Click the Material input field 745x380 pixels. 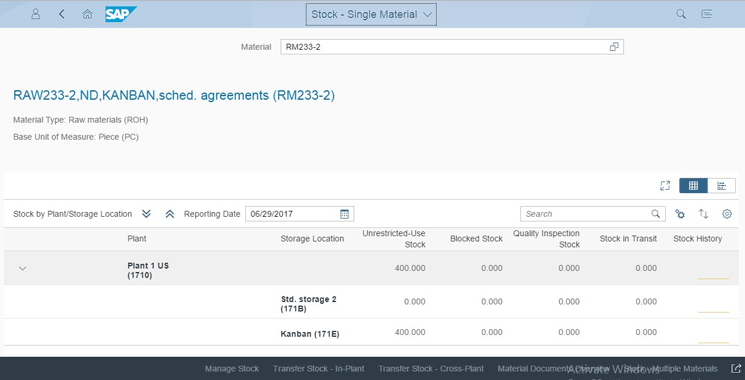[451, 47]
